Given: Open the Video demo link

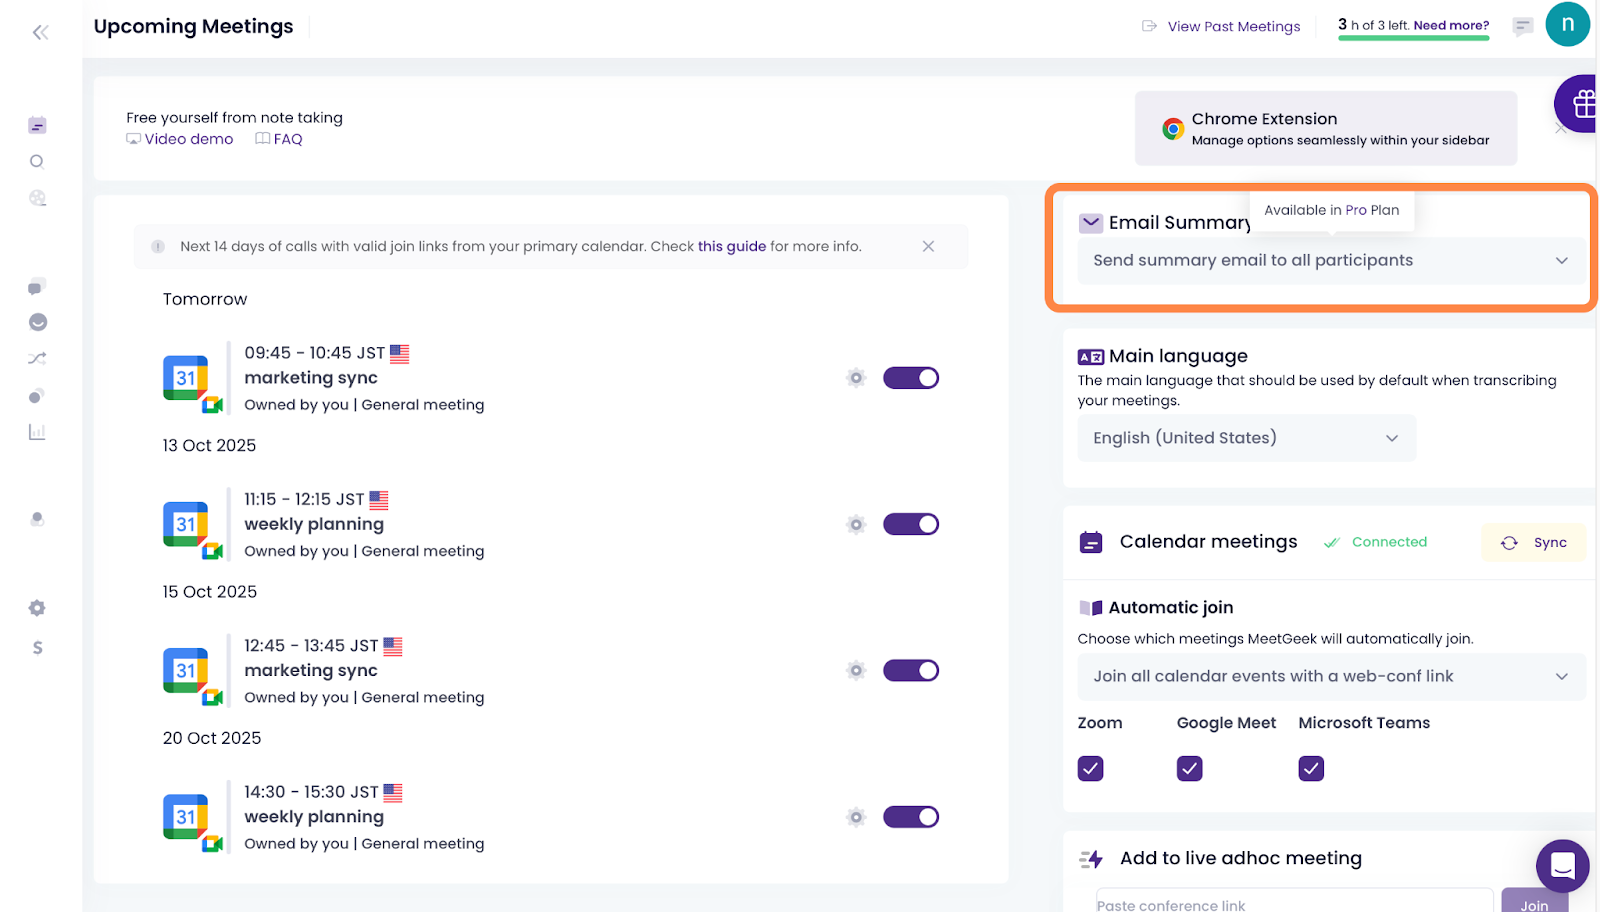Looking at the screenshot, I should click(188, 140).
